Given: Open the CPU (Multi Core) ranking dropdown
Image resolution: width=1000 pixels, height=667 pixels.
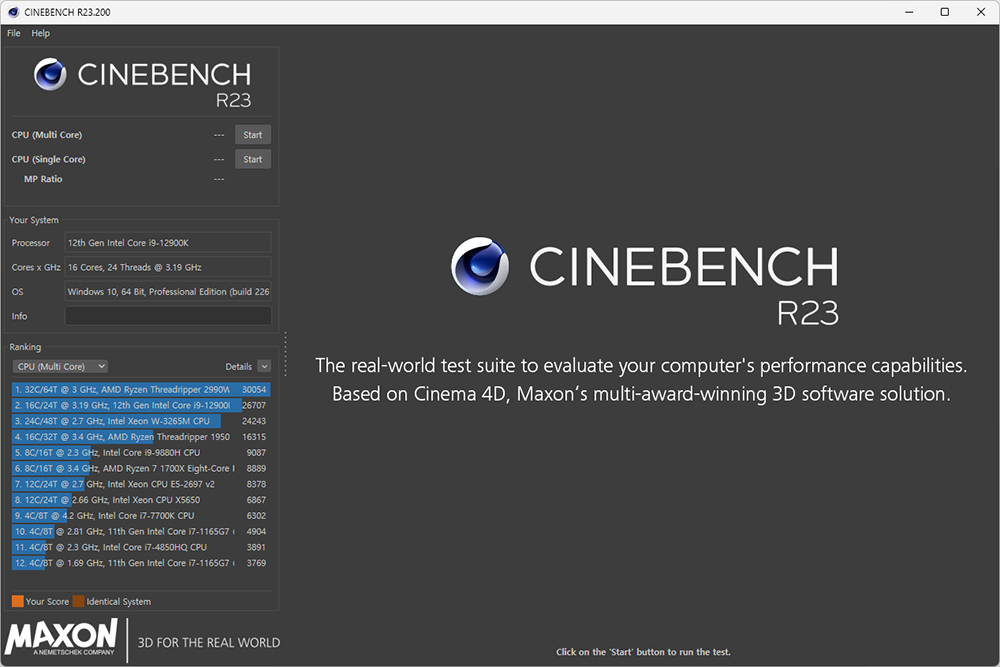Looking at the screenshot, I should pyautogui.click(x=60, y=366).
